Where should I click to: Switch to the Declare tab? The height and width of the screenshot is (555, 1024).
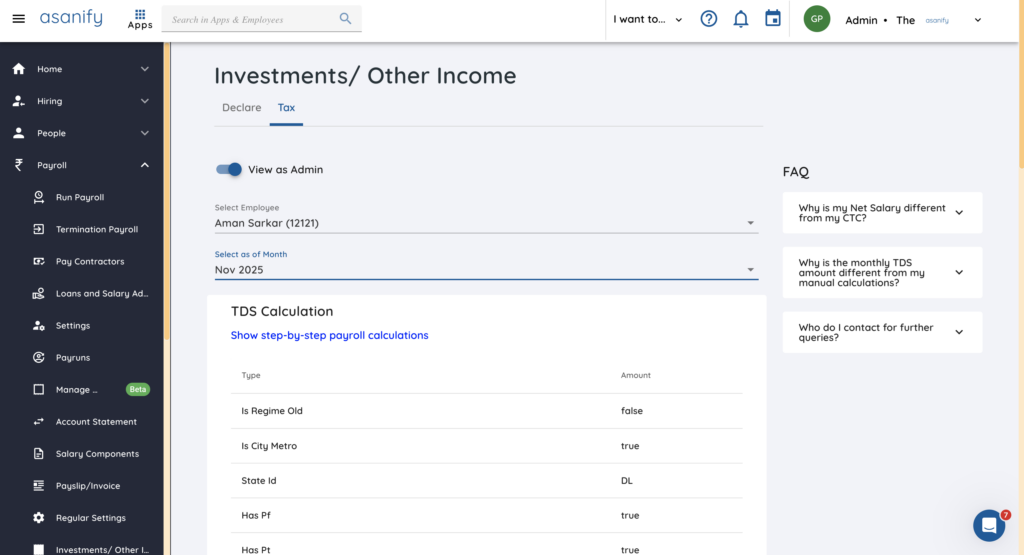pos(241,108)
